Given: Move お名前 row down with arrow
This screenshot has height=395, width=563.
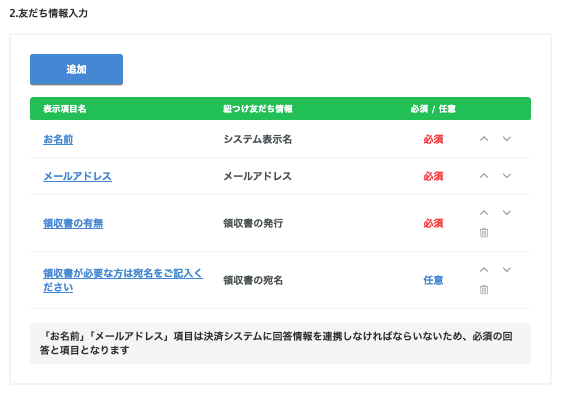Looking at the screenshot, I should pos(507,139).
